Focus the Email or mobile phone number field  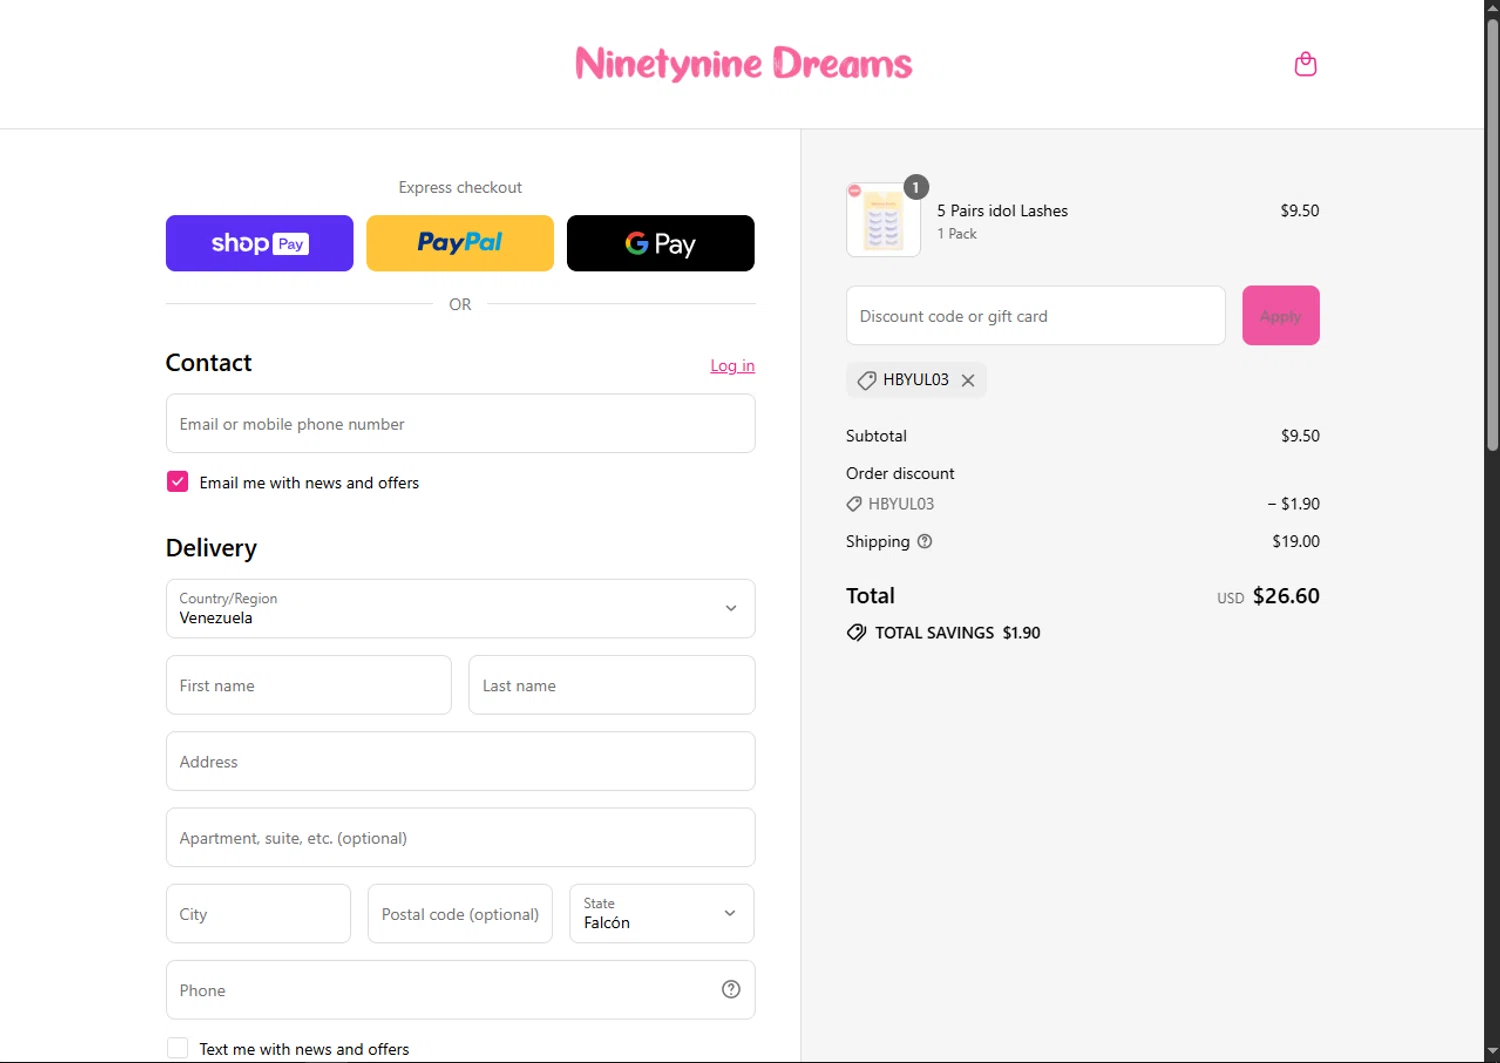coord(460,423)
